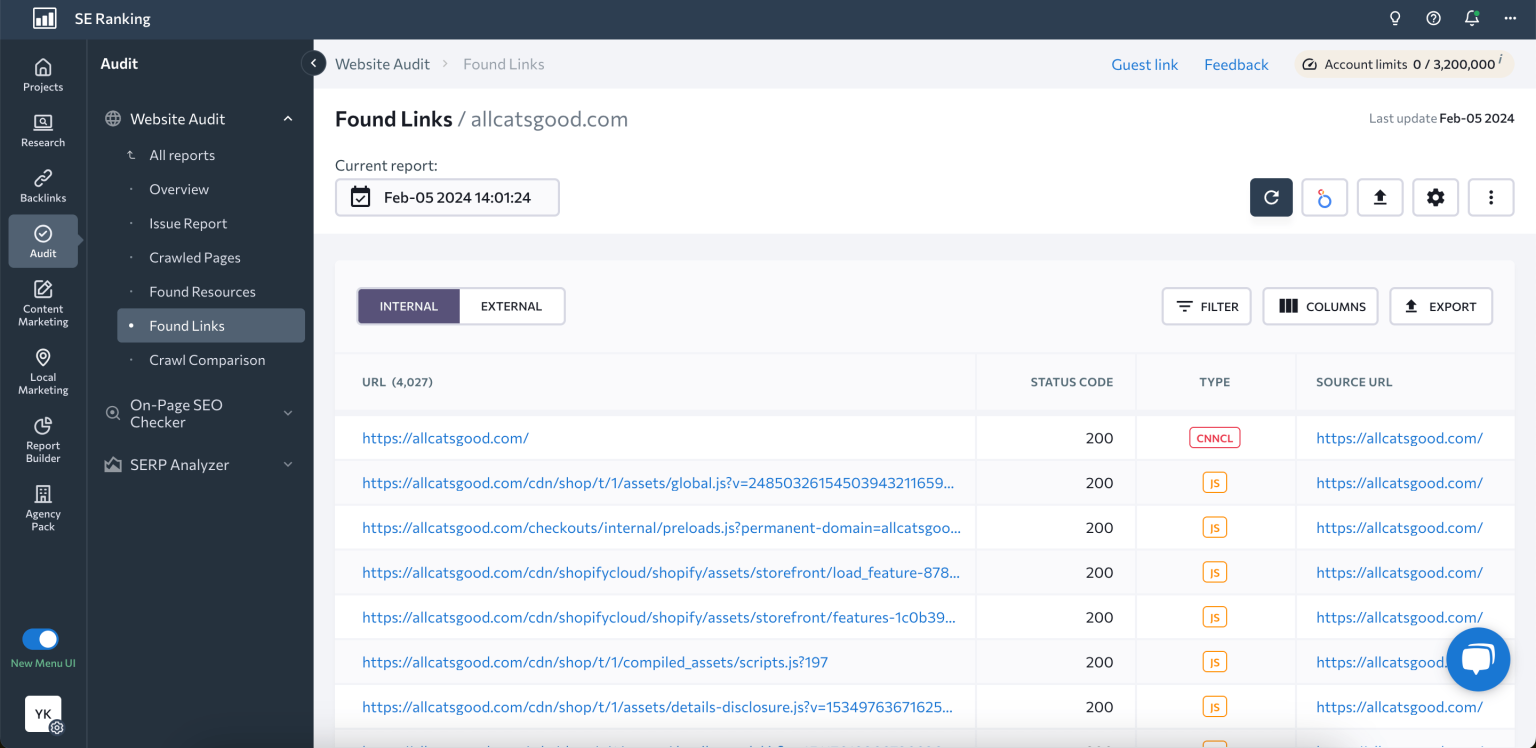The height and width of the screenshot is (748, 1536).
Task: Click the refresh audit icon button
Action: pyautogui.click(x=1271, y=198)
